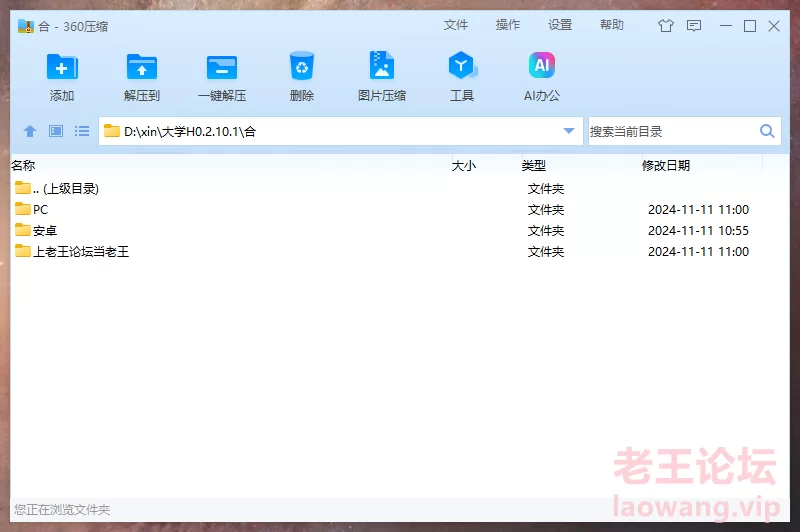Select the '.. (上级目录)' row name
Viewport: 800px width, 532px height.
point(66,189)
